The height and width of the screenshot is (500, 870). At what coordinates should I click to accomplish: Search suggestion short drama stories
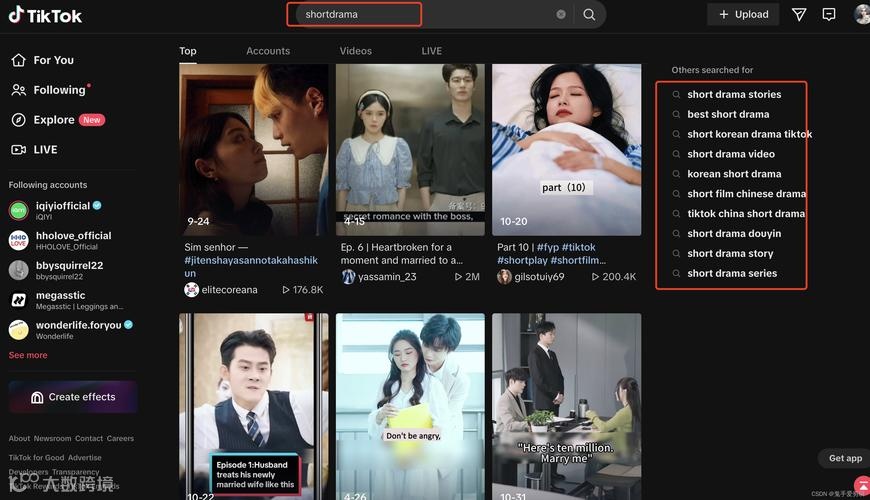coord(734,94)
